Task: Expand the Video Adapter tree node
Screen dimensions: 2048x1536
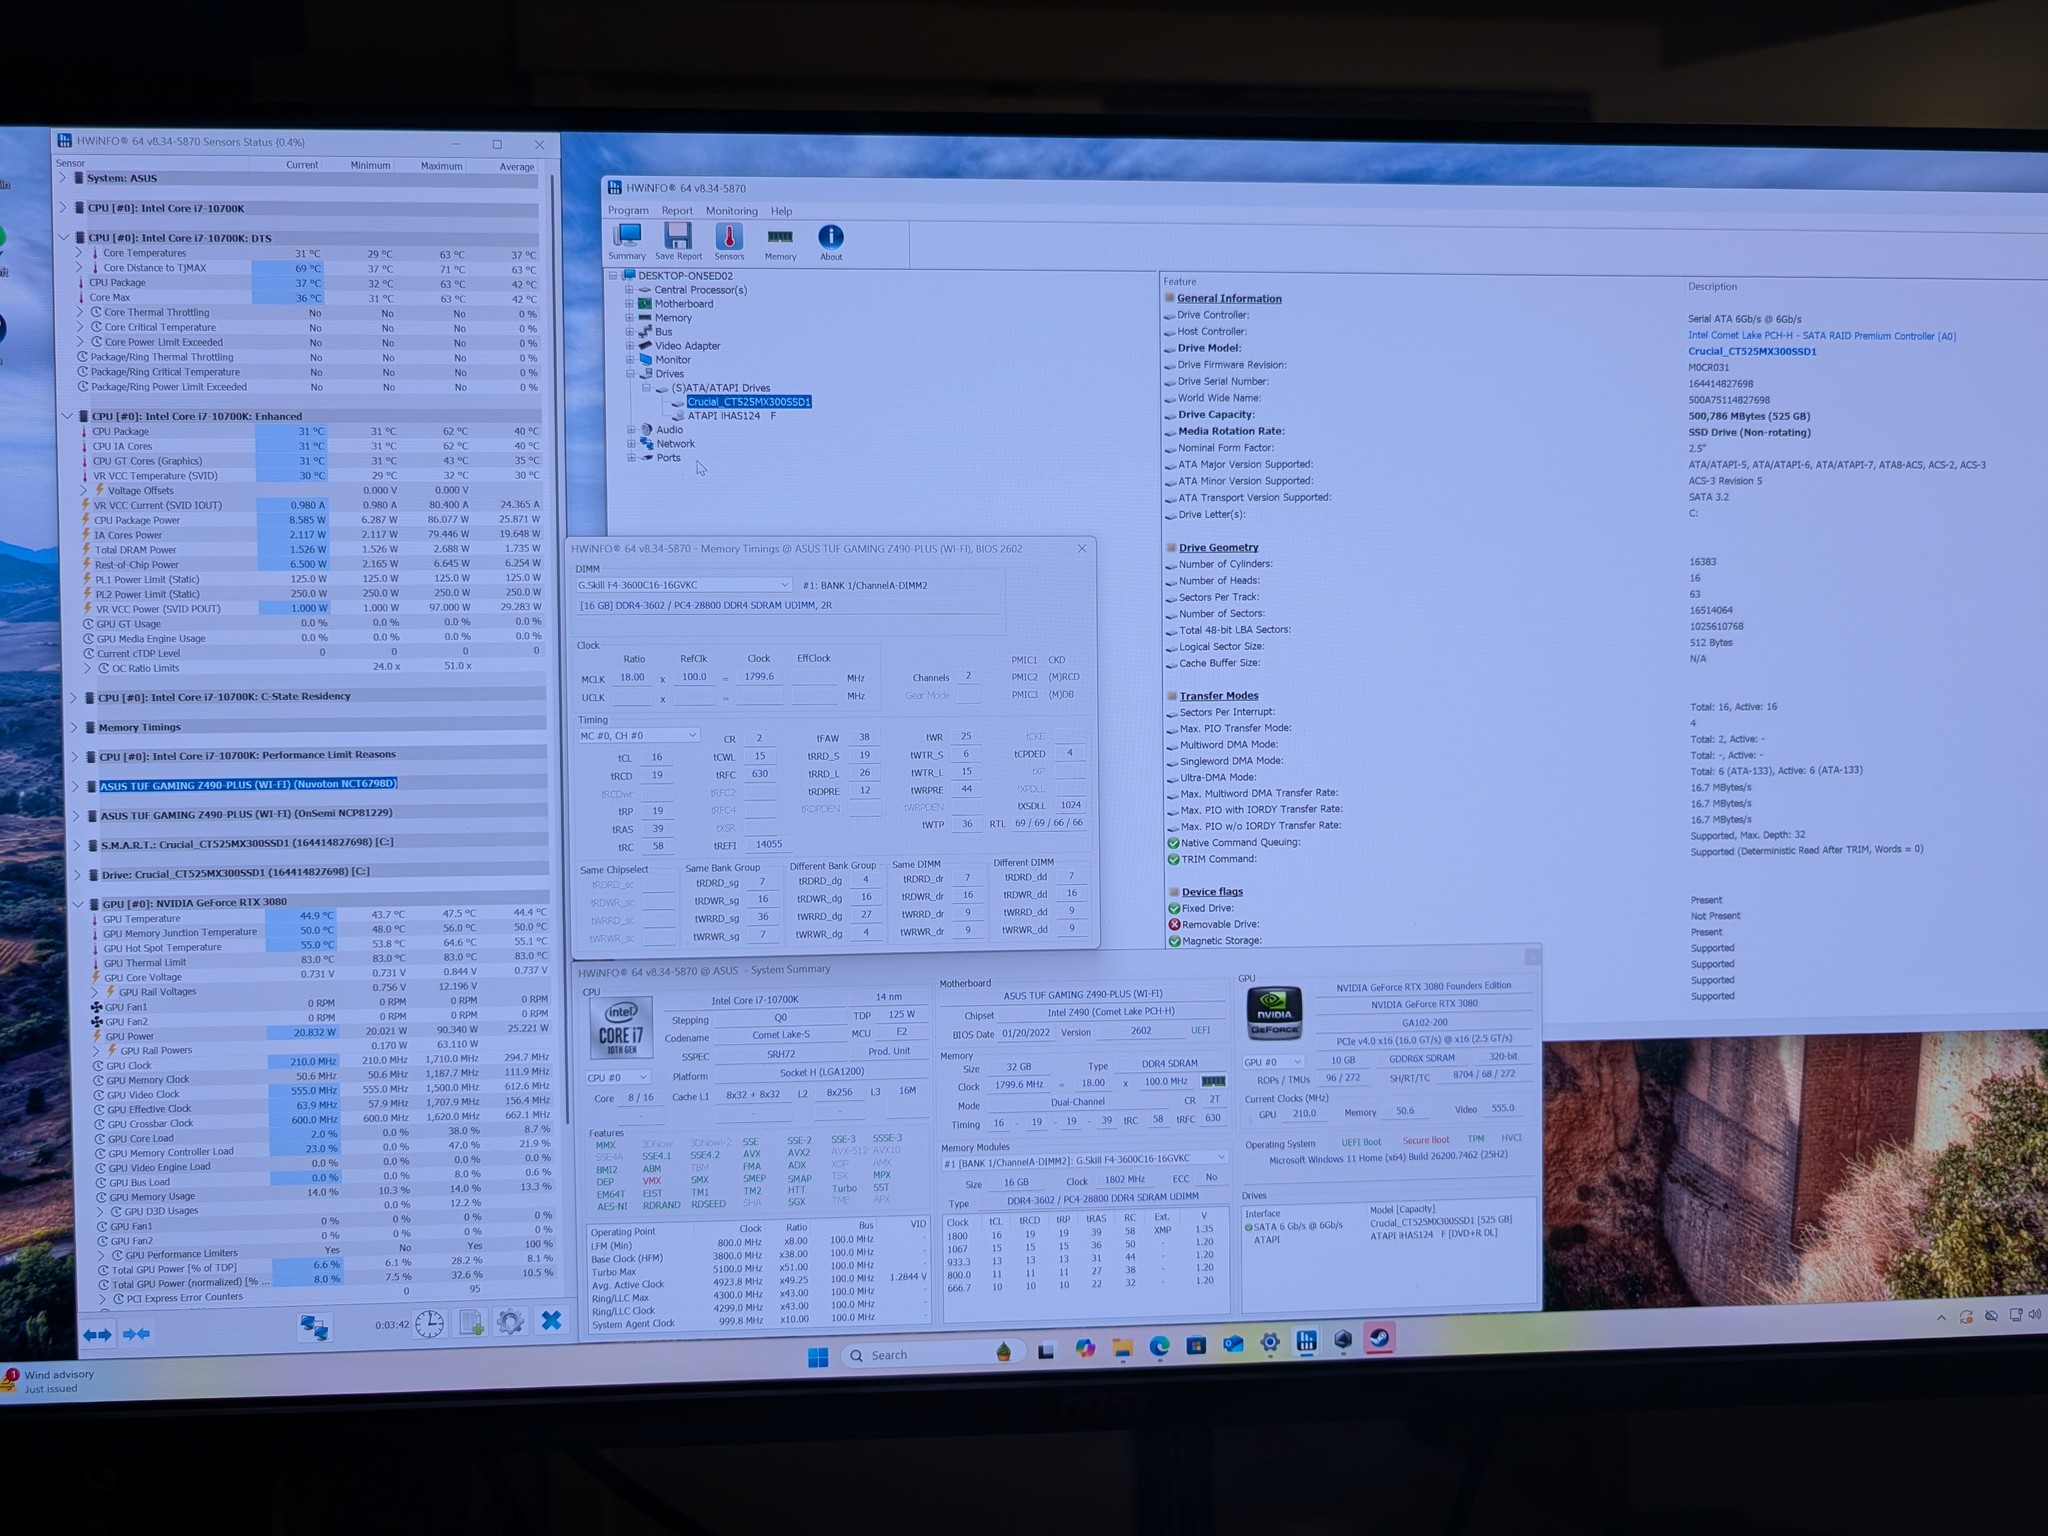Action: 629,346
